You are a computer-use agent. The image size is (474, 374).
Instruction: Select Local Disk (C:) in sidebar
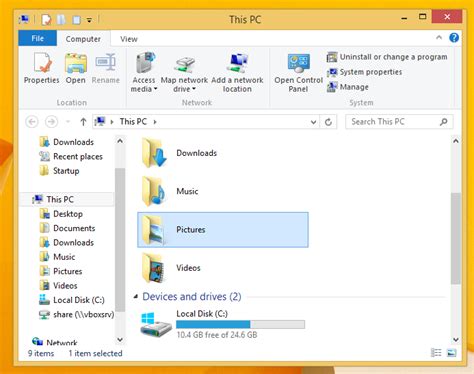click(x=72, y=300)
